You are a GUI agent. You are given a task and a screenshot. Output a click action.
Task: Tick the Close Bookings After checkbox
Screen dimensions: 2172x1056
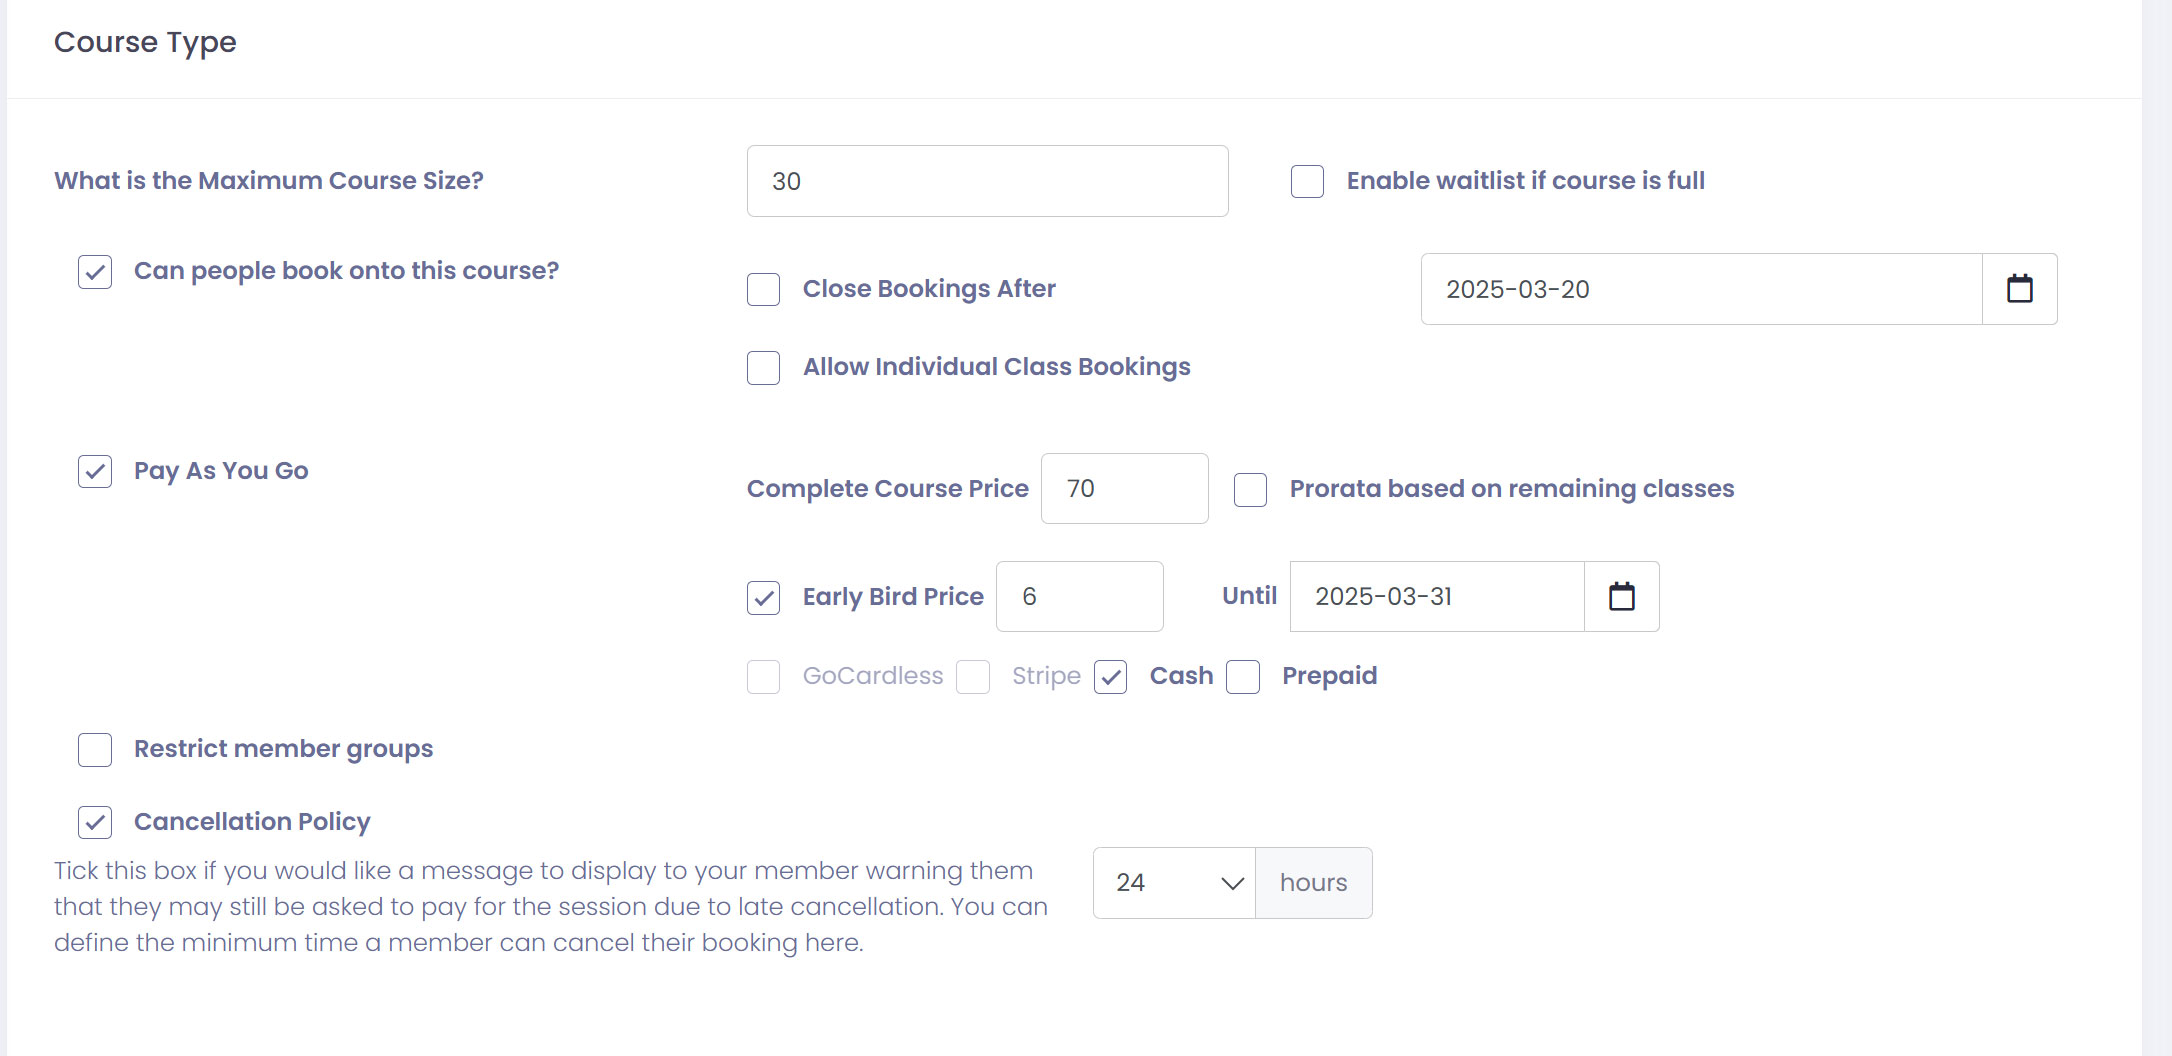[763, 290]
